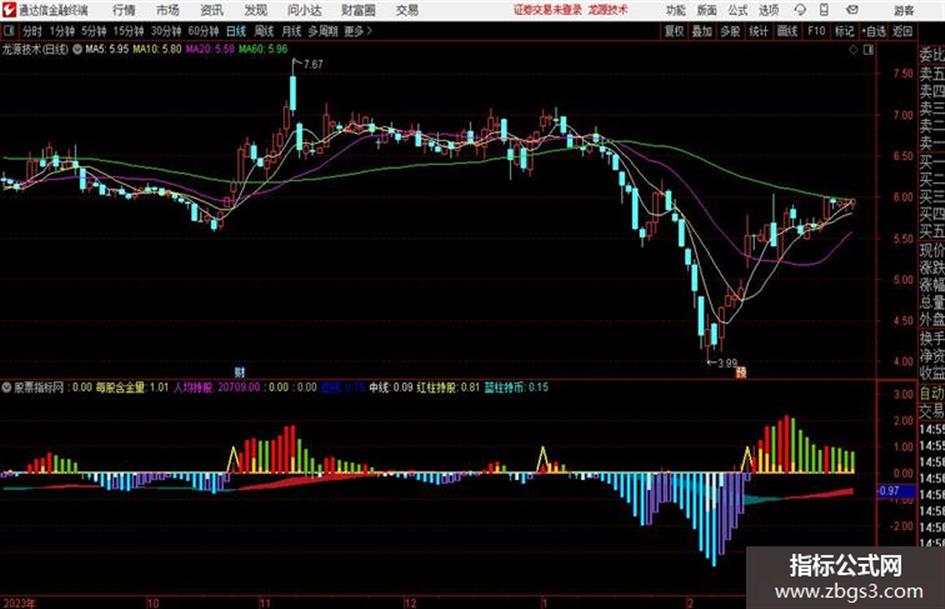Click the 人均持股 indicator label
Viewport: 945px width, 609px height.
tap(216, 388)
